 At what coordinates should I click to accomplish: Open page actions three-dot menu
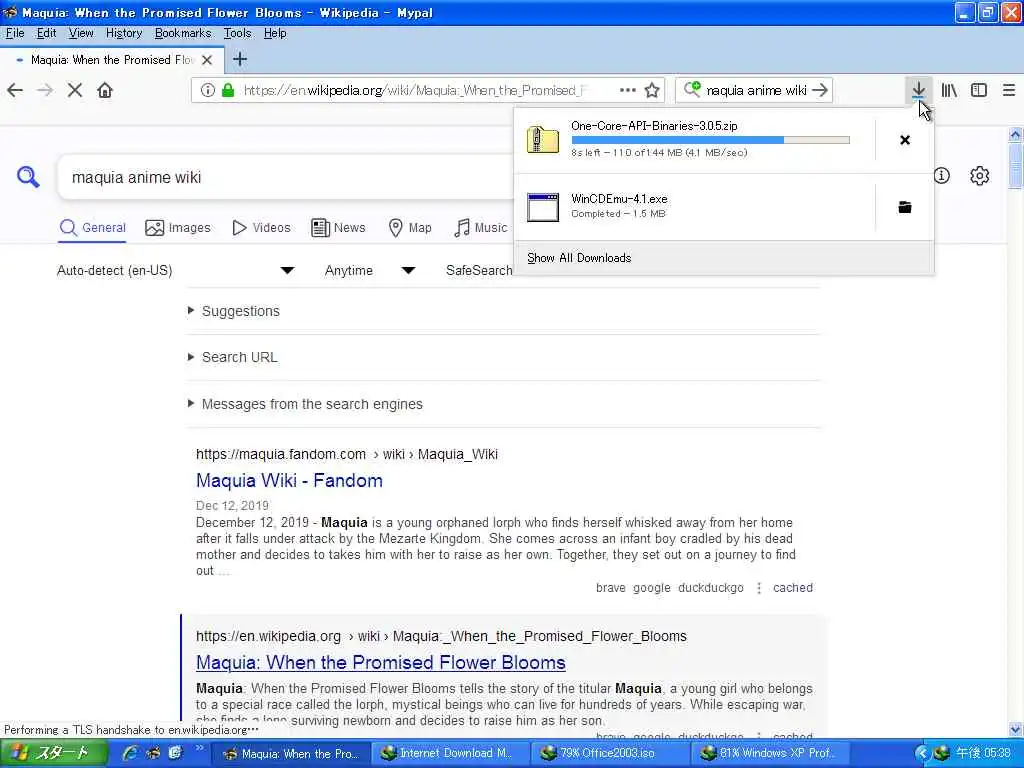pos(628,90)
